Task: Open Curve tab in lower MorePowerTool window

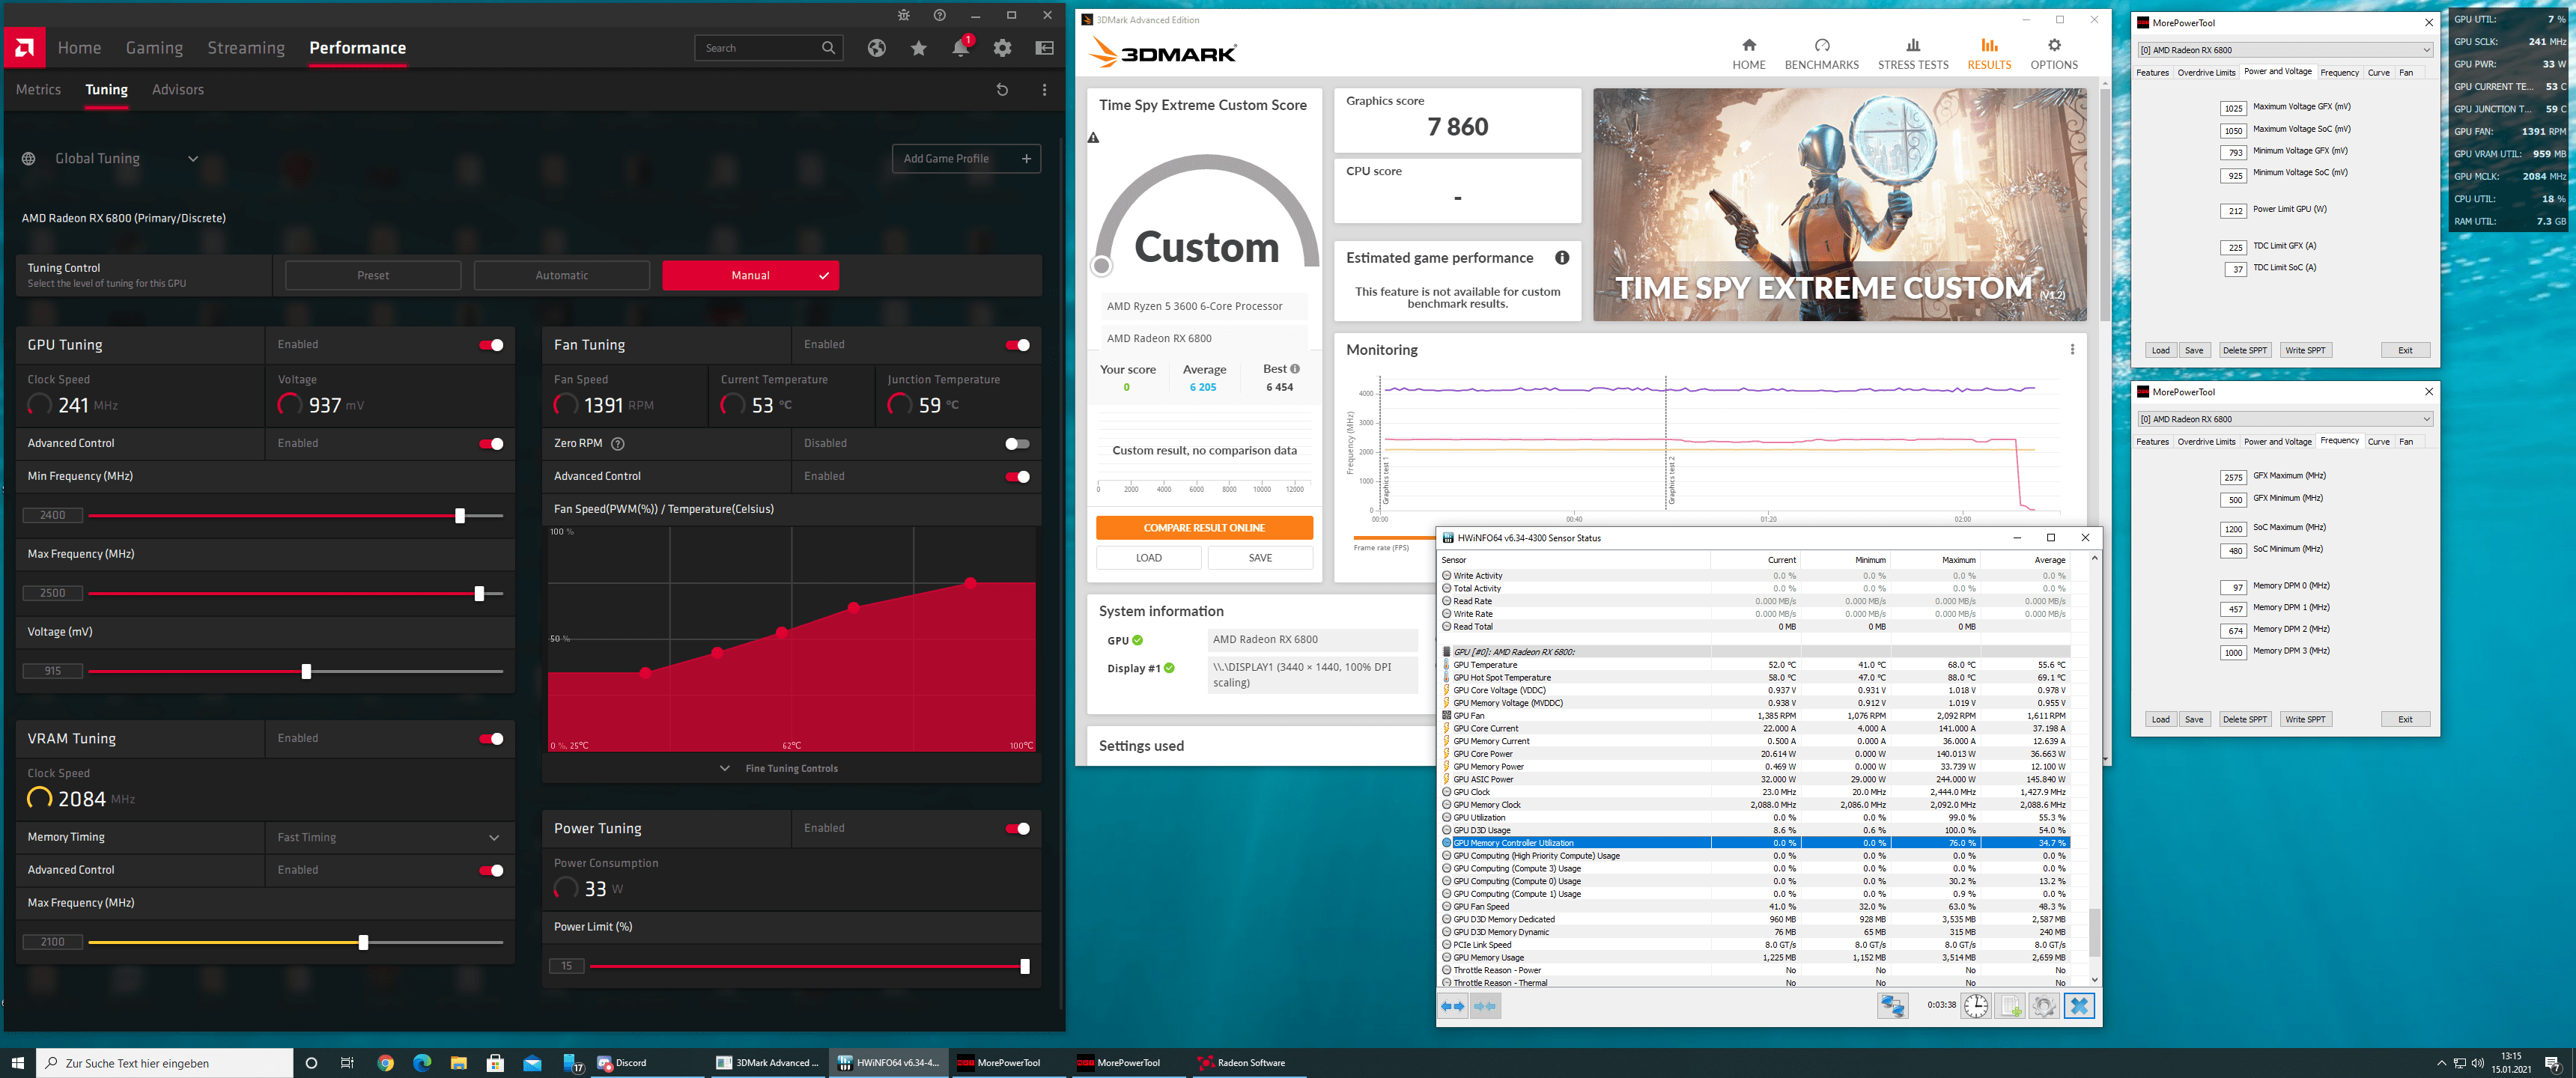Action: click(x=2379, y=442)
